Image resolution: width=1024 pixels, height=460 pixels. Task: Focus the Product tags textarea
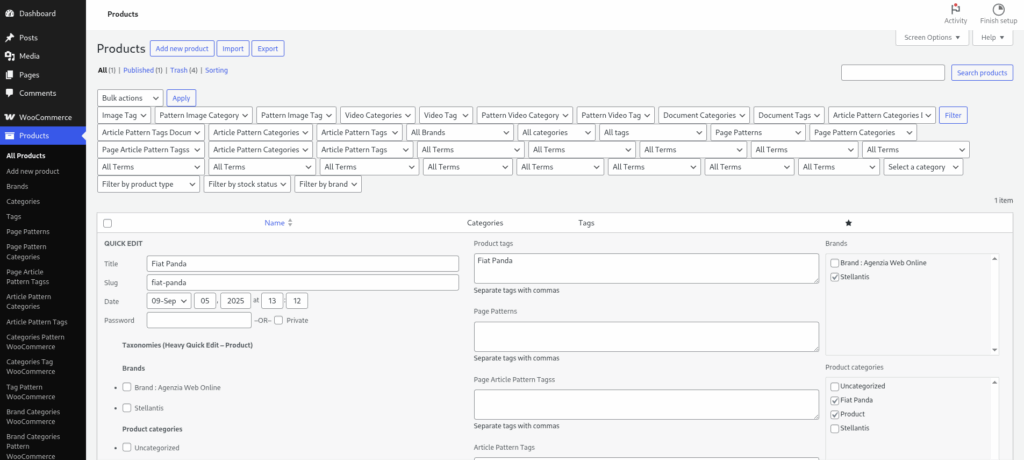click(x=646, y=268)
